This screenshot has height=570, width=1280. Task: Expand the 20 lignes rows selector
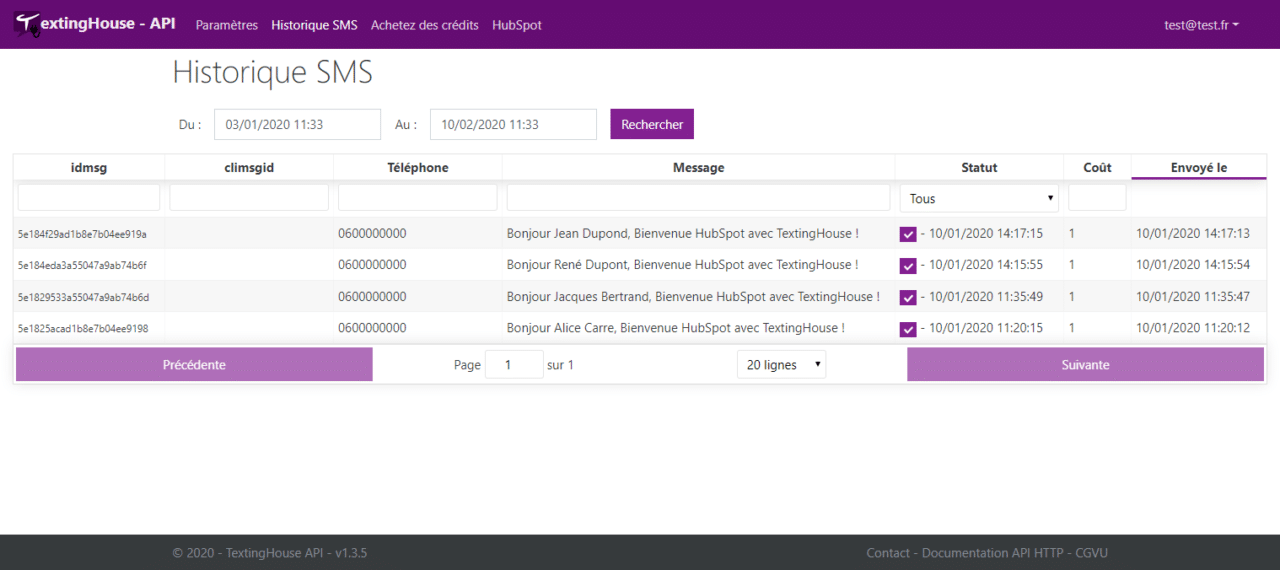tap(781, 365)
